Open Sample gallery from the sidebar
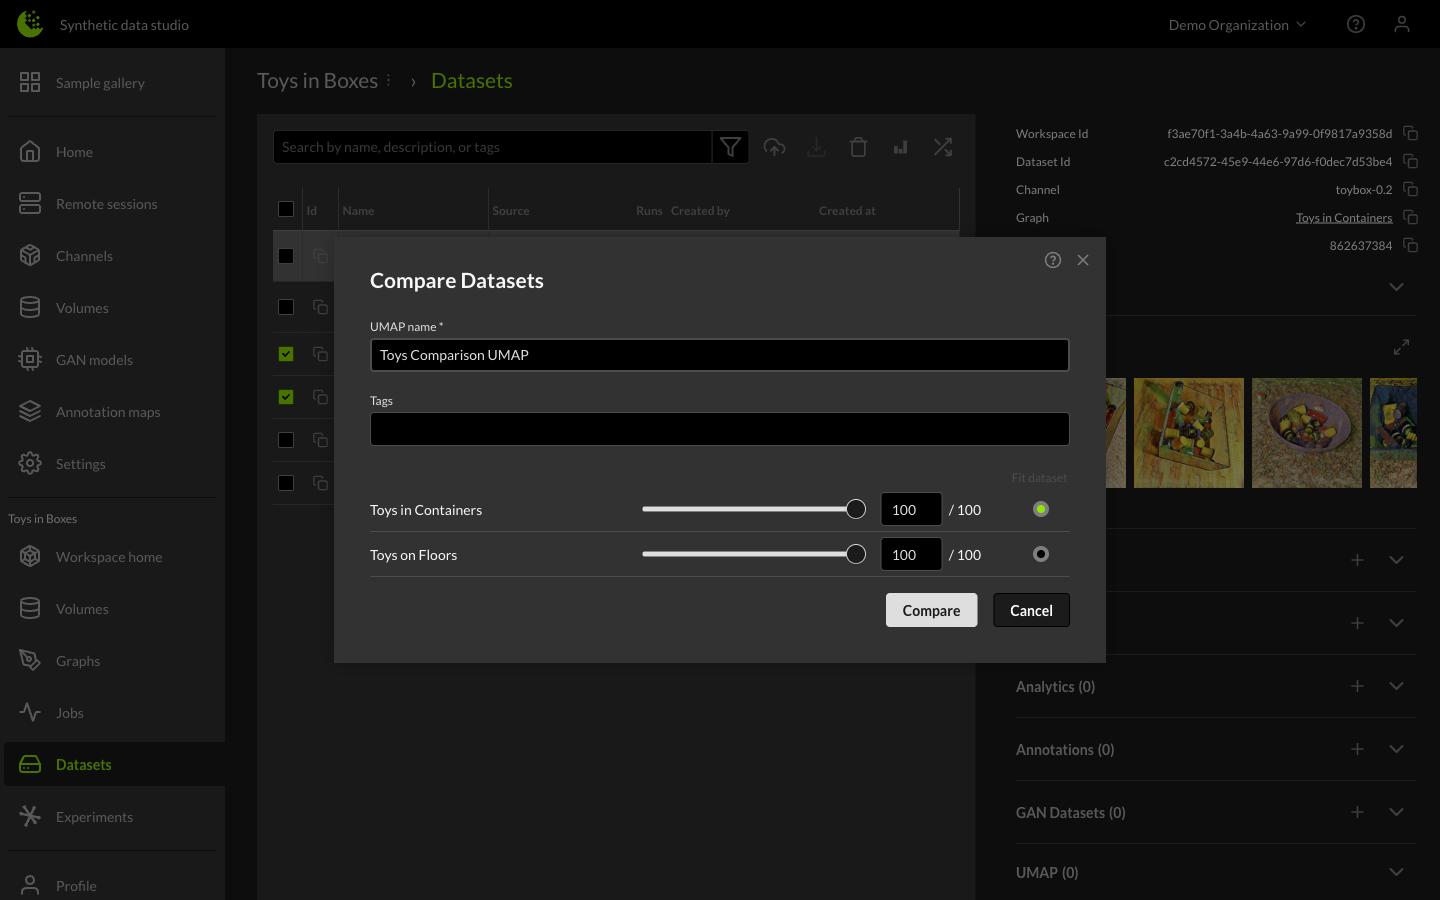 (100, 83)
